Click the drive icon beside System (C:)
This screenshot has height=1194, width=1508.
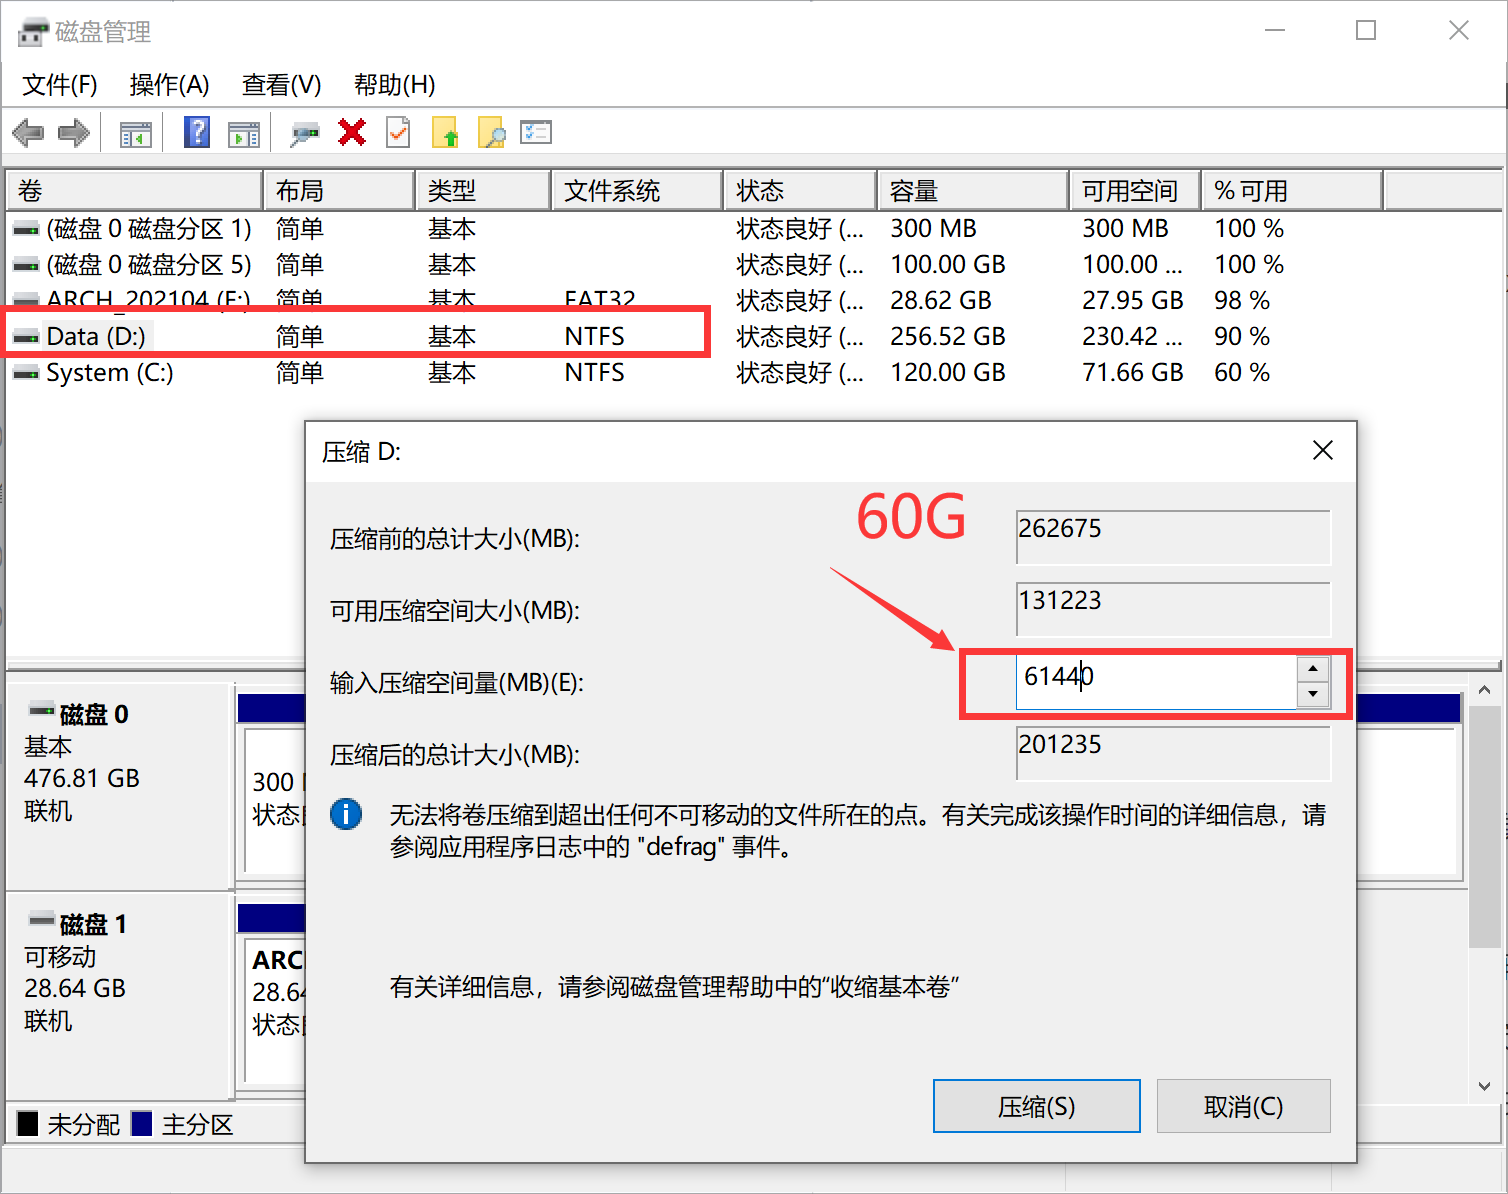click(26, 374)
